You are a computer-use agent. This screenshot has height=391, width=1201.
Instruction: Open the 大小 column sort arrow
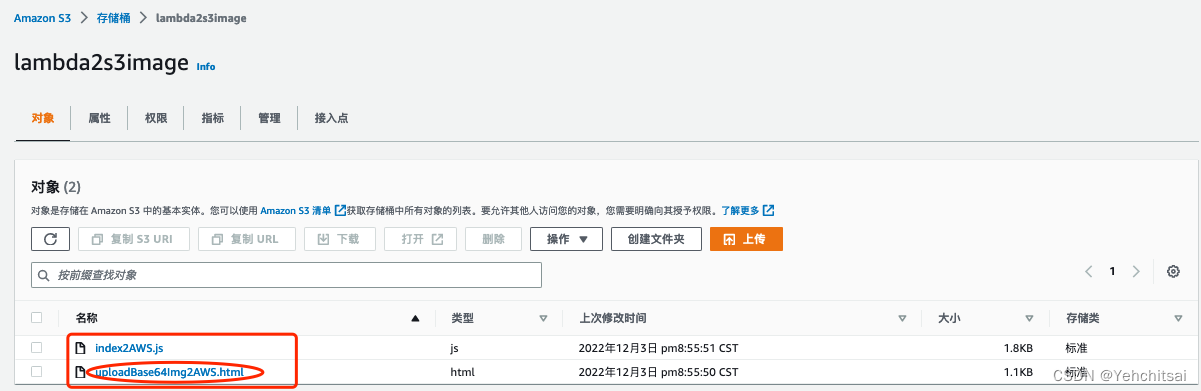(1028, 318)
